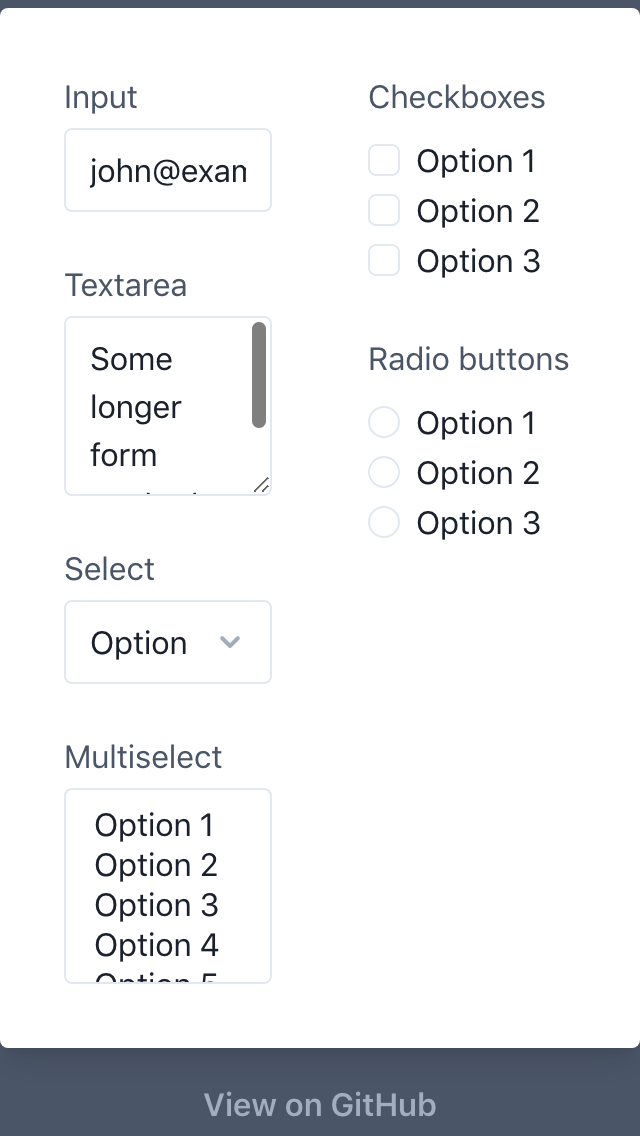Click the Select chevron arrow
This screenshot has width=640, height=1136.
[x=230, y=642]
